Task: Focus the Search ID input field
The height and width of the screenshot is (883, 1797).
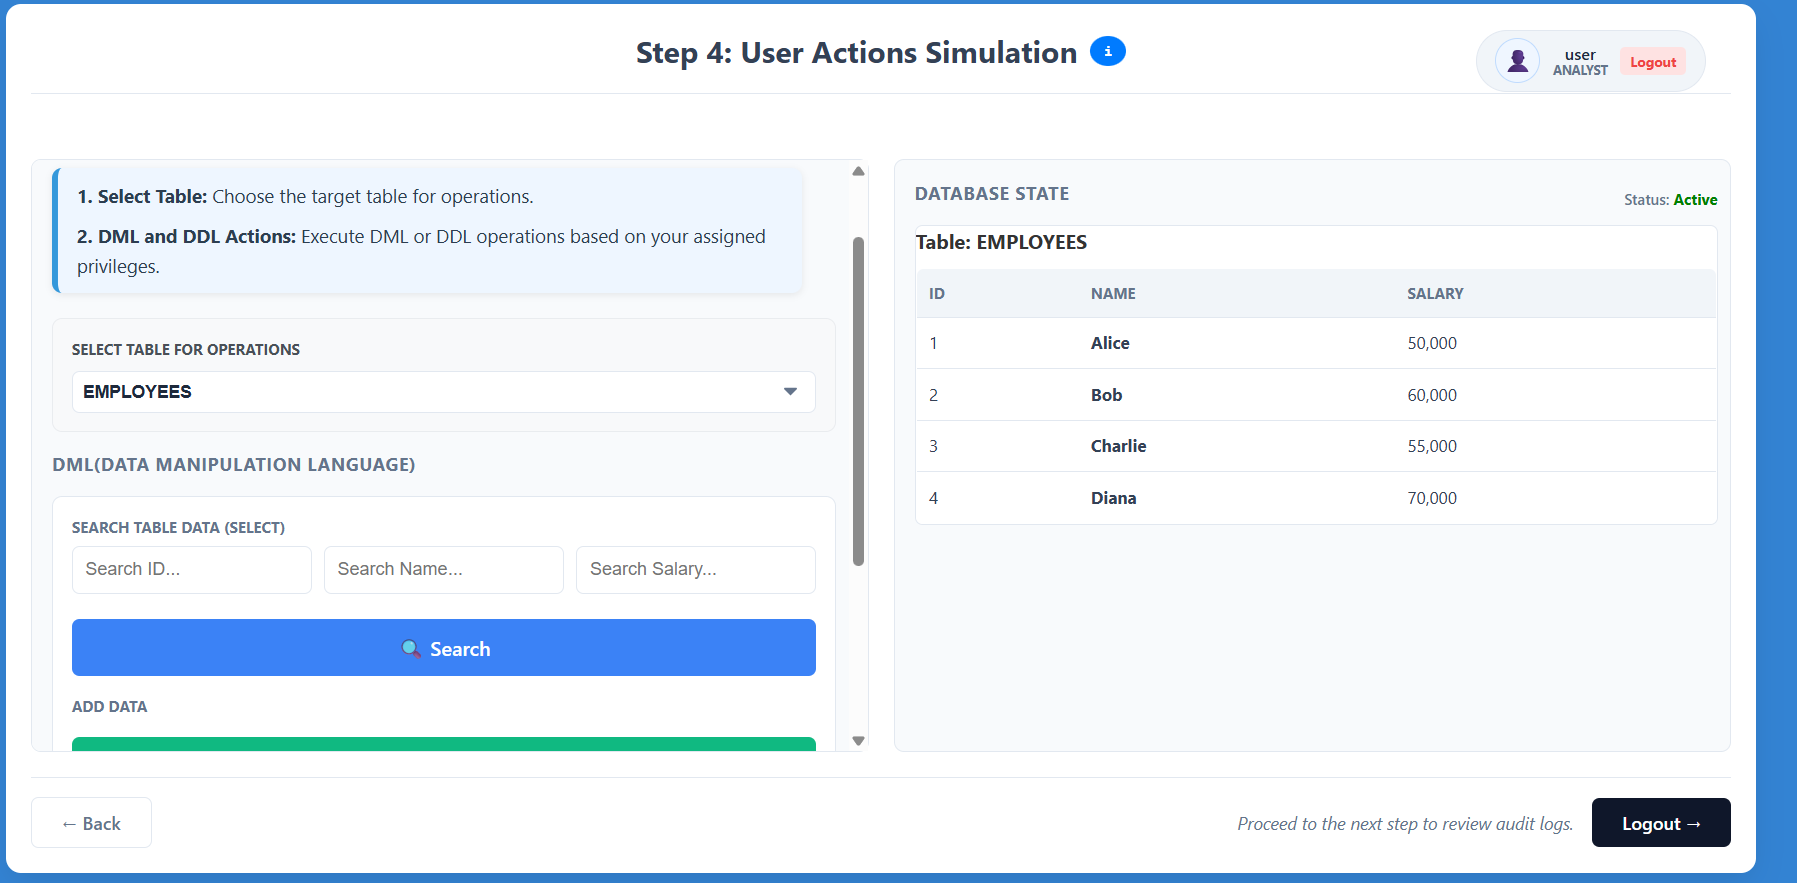Action: (191, 569)
